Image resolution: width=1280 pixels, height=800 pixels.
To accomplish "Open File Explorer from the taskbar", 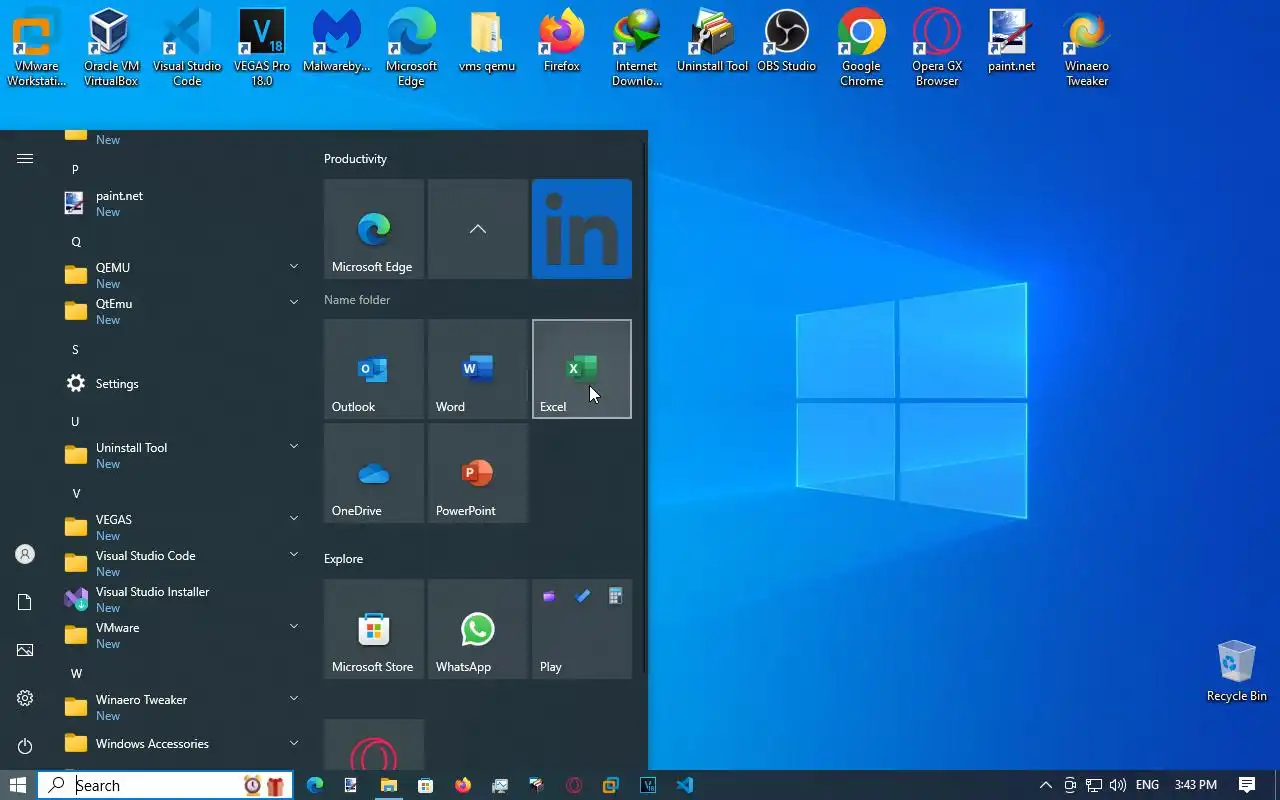I will click(x=388, y=785).
